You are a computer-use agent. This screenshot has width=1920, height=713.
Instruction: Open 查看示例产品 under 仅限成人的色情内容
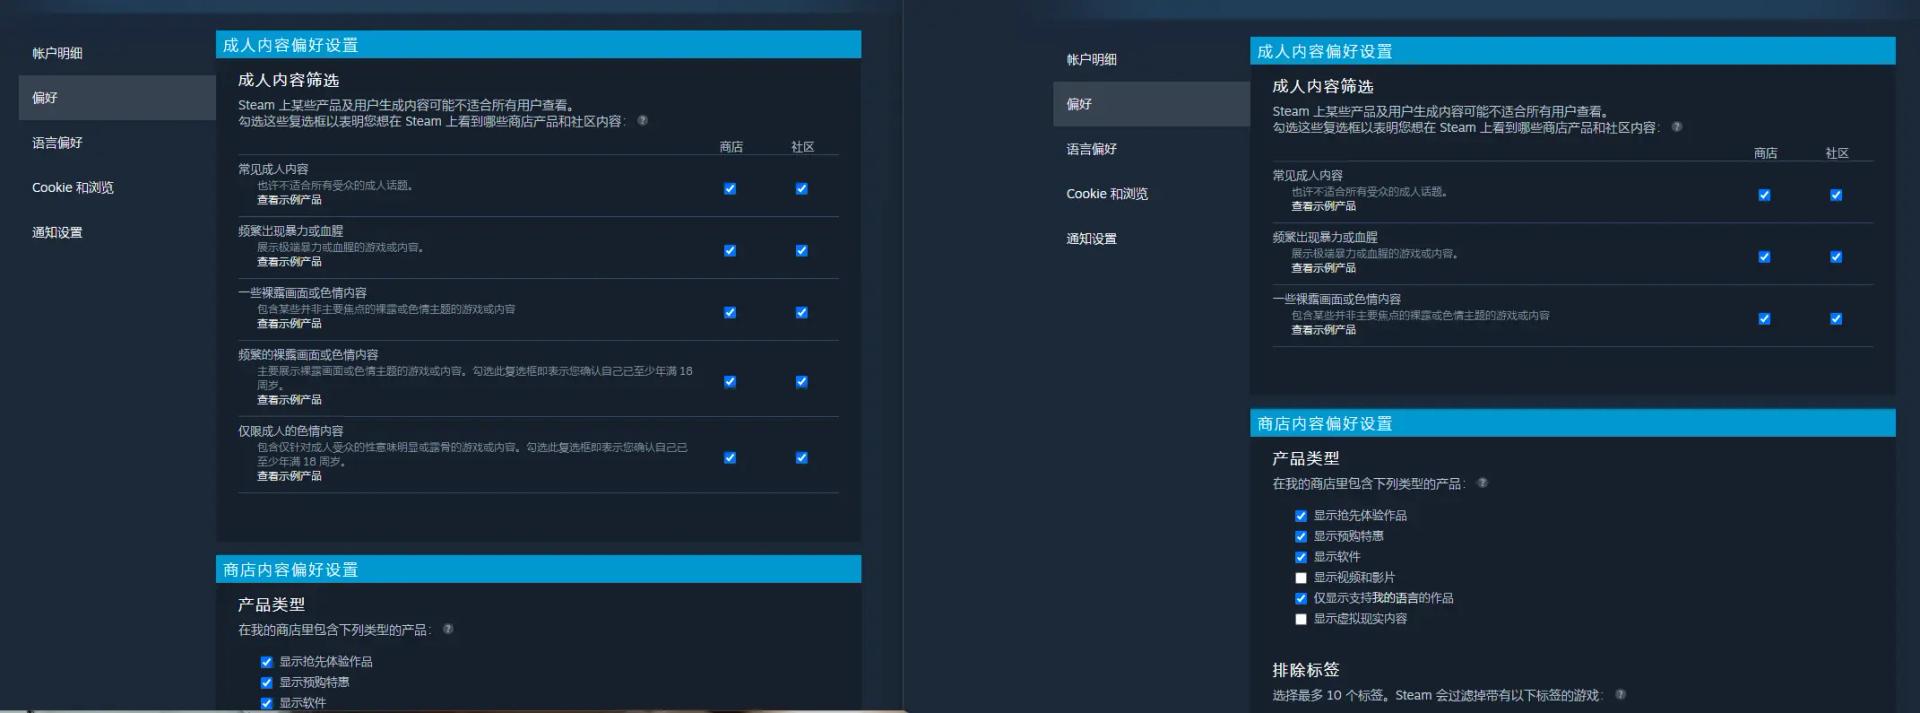tap(289, 476)
